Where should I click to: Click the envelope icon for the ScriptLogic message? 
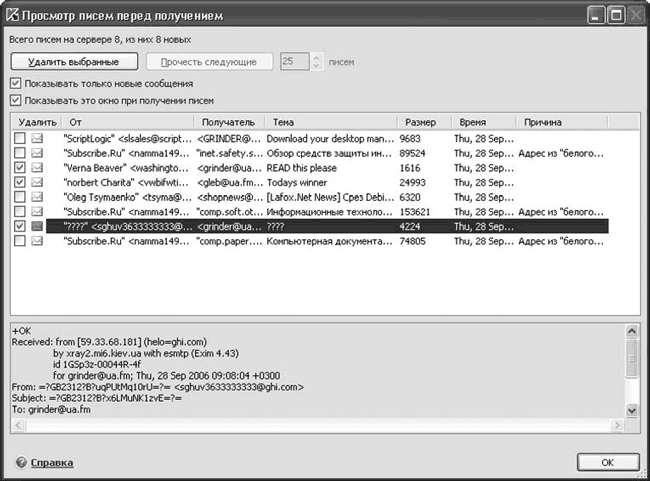pyautogui.click(x=37, y=138)
